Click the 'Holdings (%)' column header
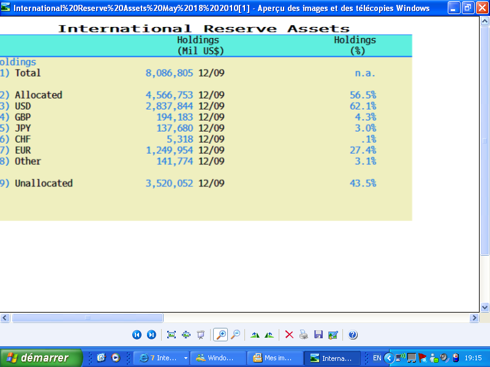 (x=355, y=45)
